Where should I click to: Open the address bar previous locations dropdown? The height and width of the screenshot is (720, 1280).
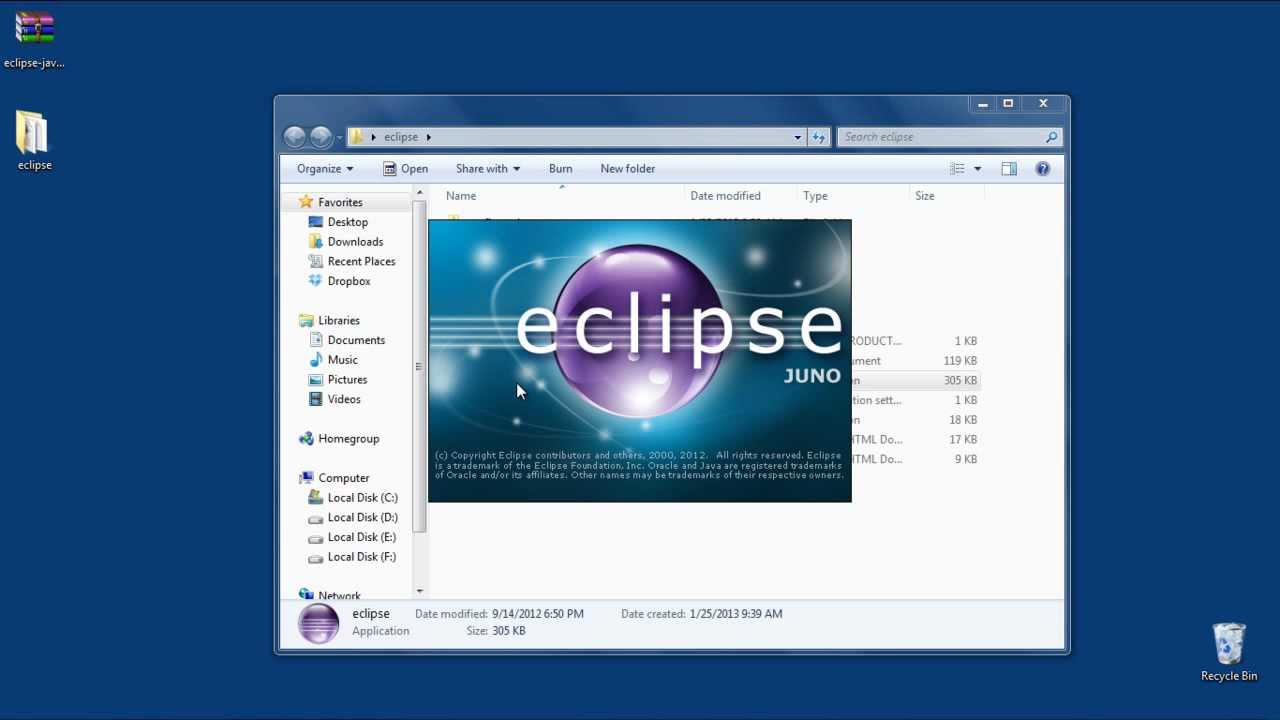coord(798,137)
